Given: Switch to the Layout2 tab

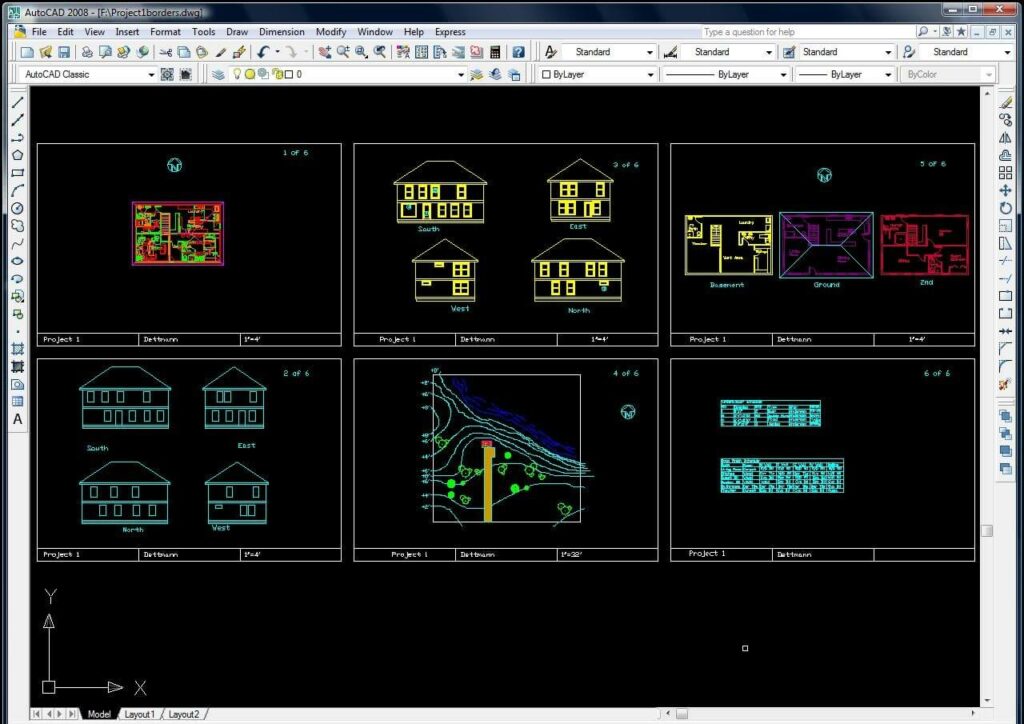Looking at the screenshot, I should 184,714.
